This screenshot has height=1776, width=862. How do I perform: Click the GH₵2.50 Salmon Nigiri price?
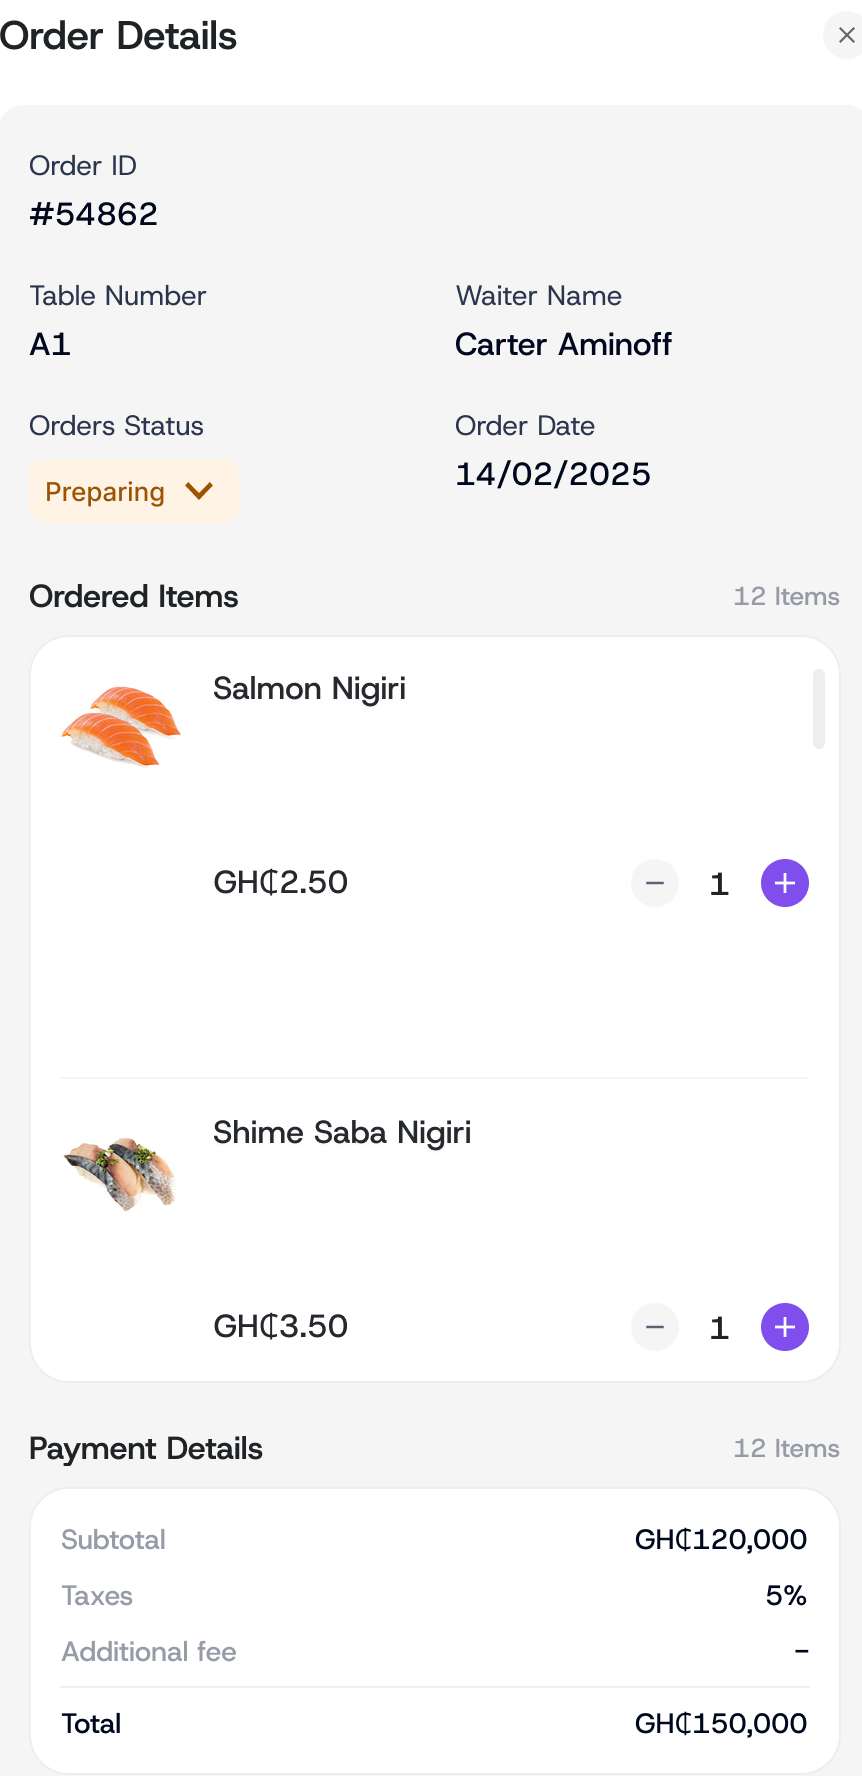tap(281, 882)
